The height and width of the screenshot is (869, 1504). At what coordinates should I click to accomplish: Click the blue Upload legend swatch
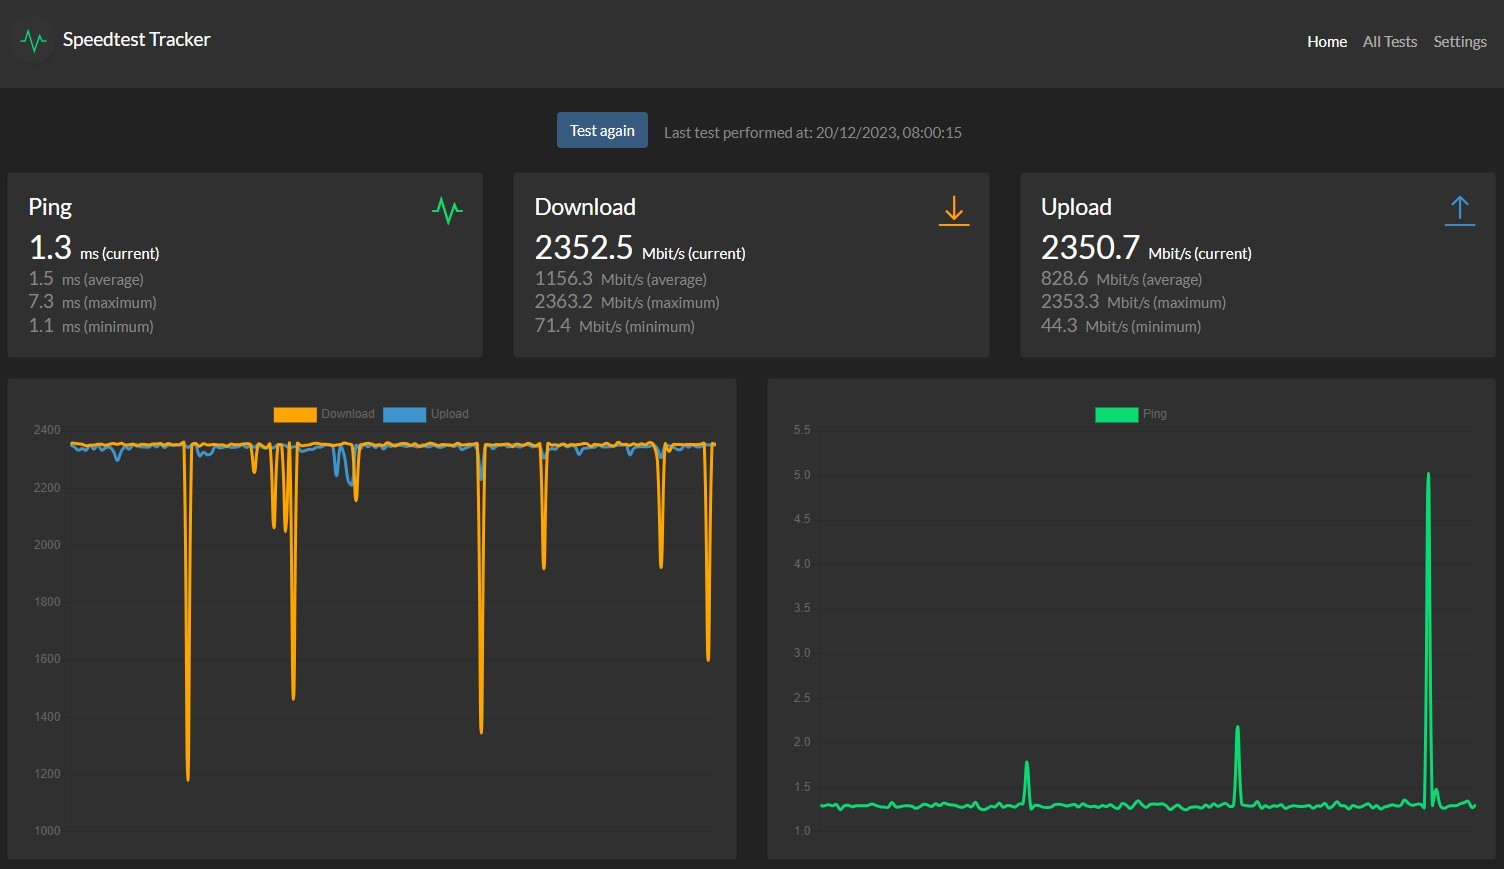tap(404, 414)
